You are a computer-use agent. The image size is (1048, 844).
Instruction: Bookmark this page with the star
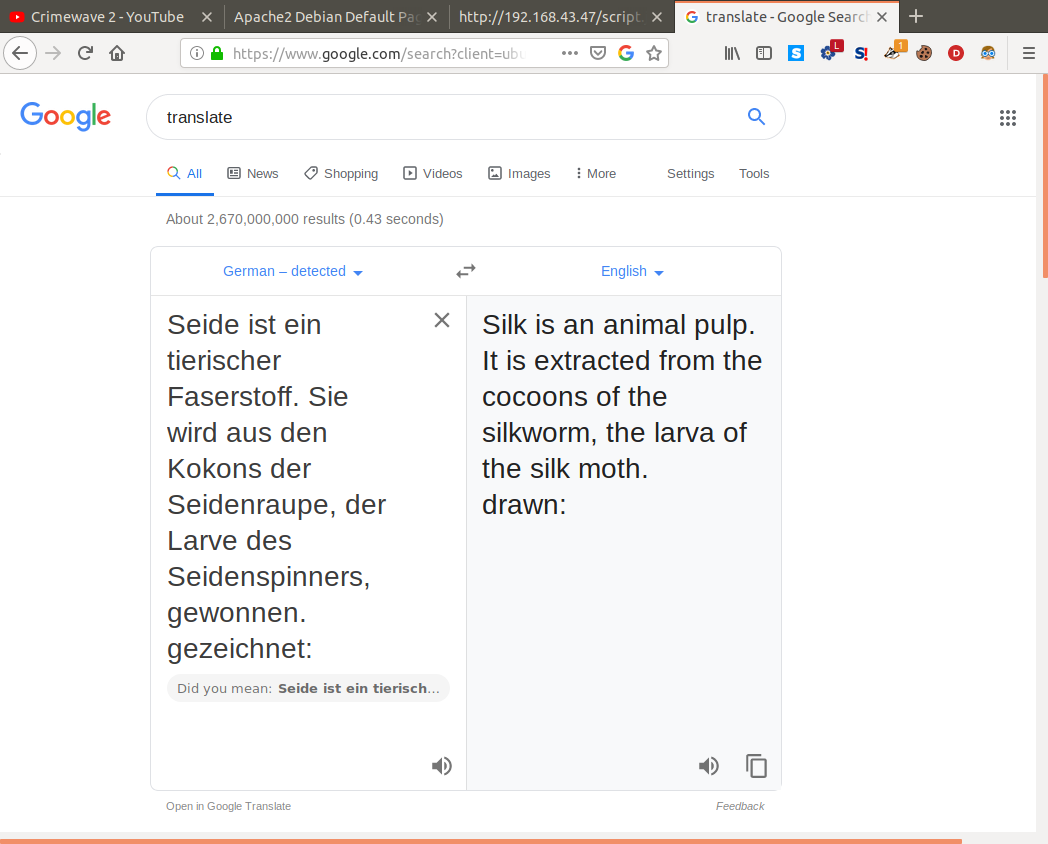654,53
